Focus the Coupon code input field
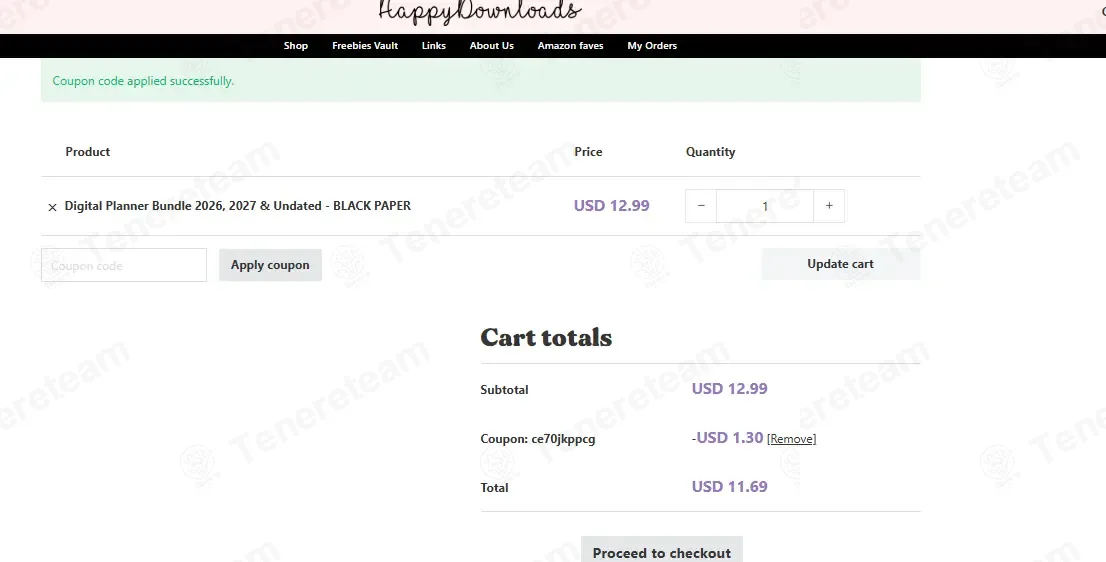The width and height of the screenshot is (1106, 562). [124, 265]
